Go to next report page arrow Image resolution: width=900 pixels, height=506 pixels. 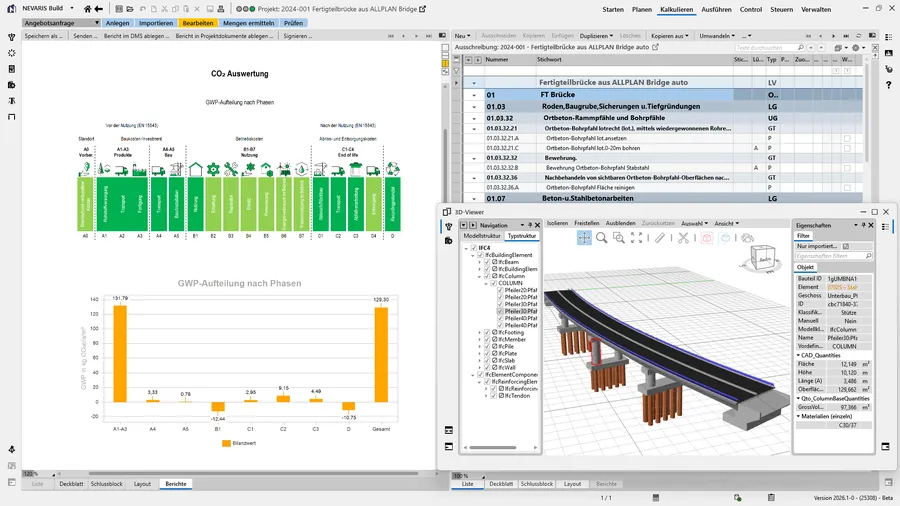(416, 36)
